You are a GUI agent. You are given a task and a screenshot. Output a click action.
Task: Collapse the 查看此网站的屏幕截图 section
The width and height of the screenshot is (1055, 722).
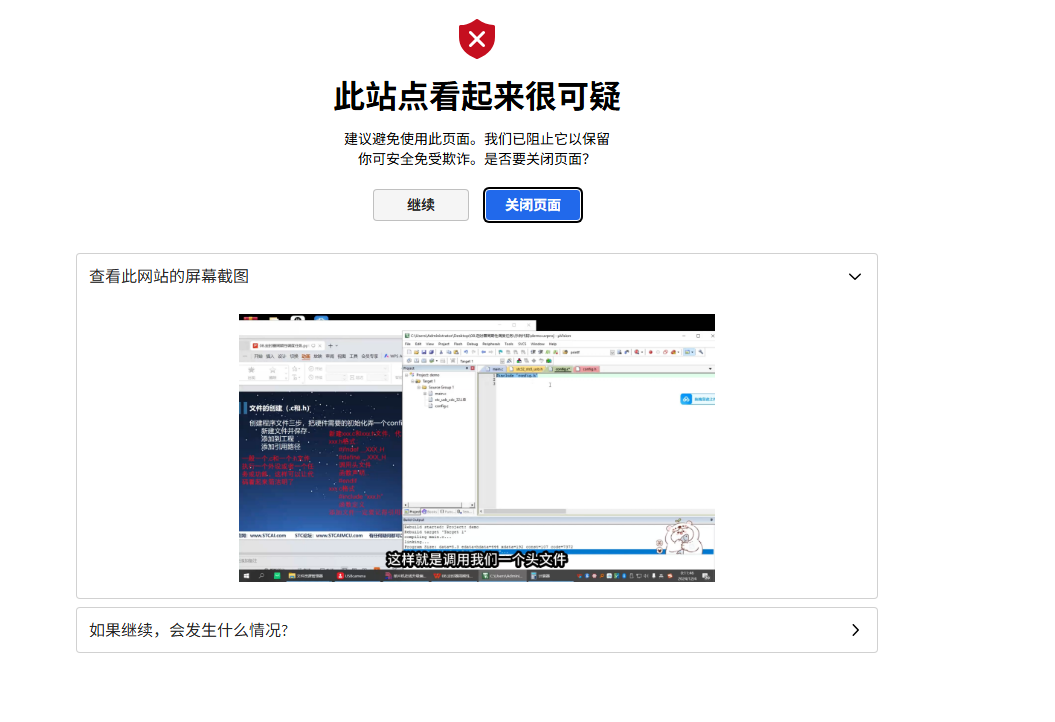tap(855, 276)
